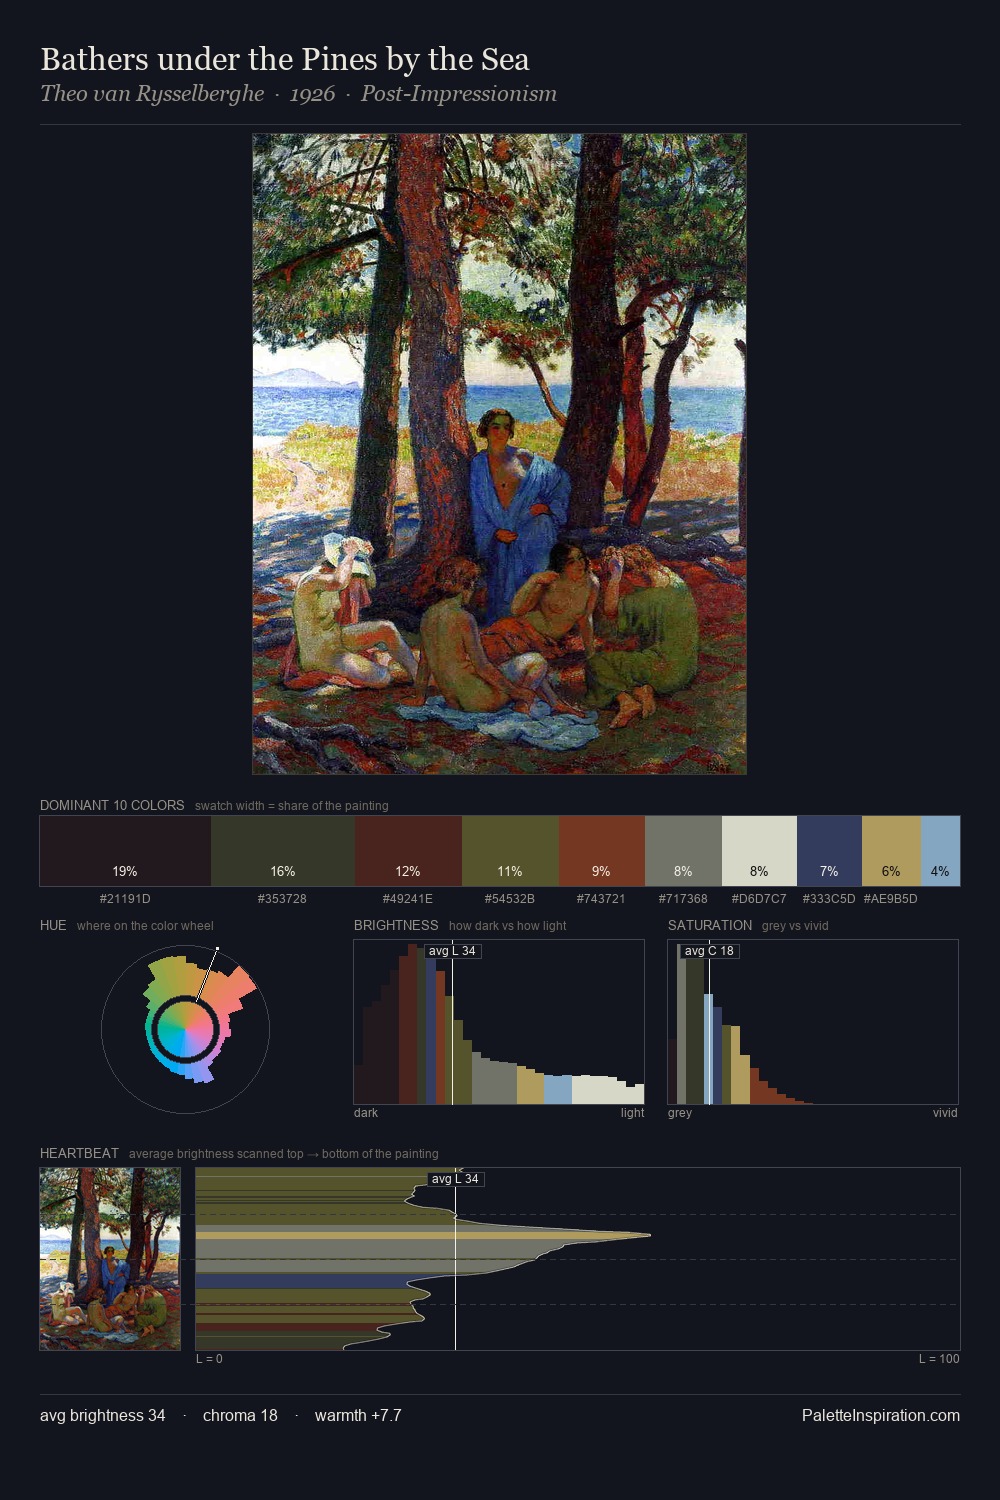Select the title "Bathers under the Pines by the Sea"
The height and width of the screenshot is (1500, 1000).
[x=285, y=60]
